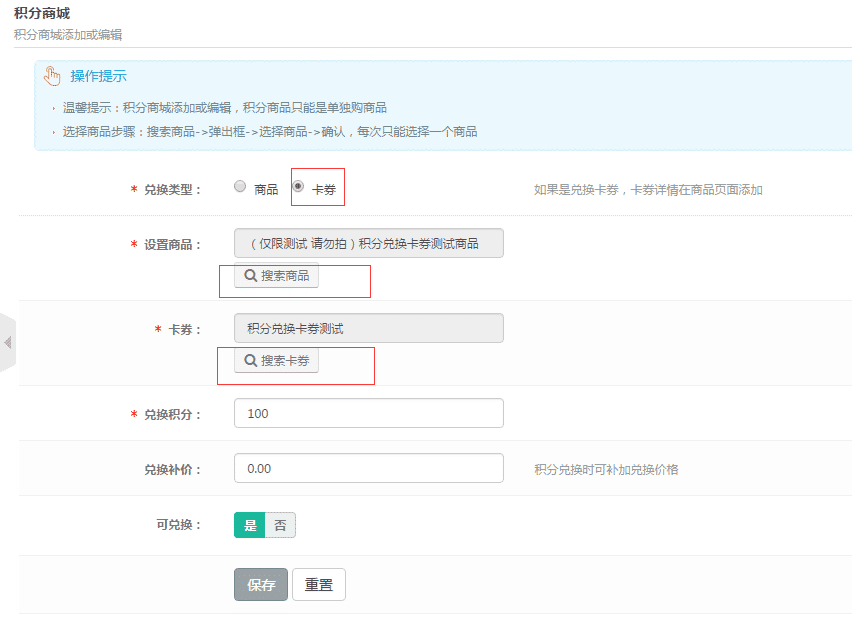Set 可兑换 to 是
852x628 pixels.
point(250,525)
